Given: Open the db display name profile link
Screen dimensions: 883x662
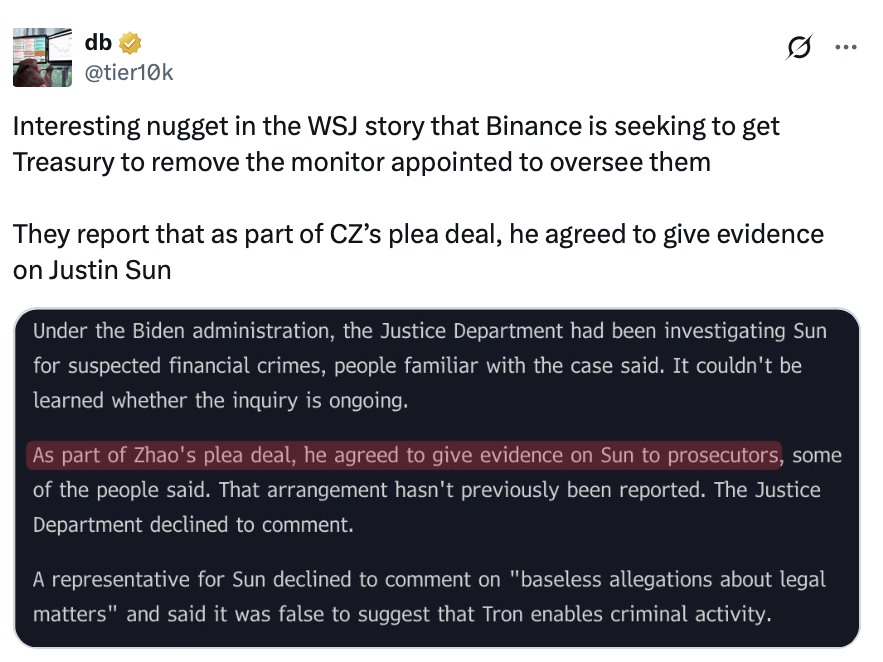Looking at the screenshot, I should [x=98, y=44].
